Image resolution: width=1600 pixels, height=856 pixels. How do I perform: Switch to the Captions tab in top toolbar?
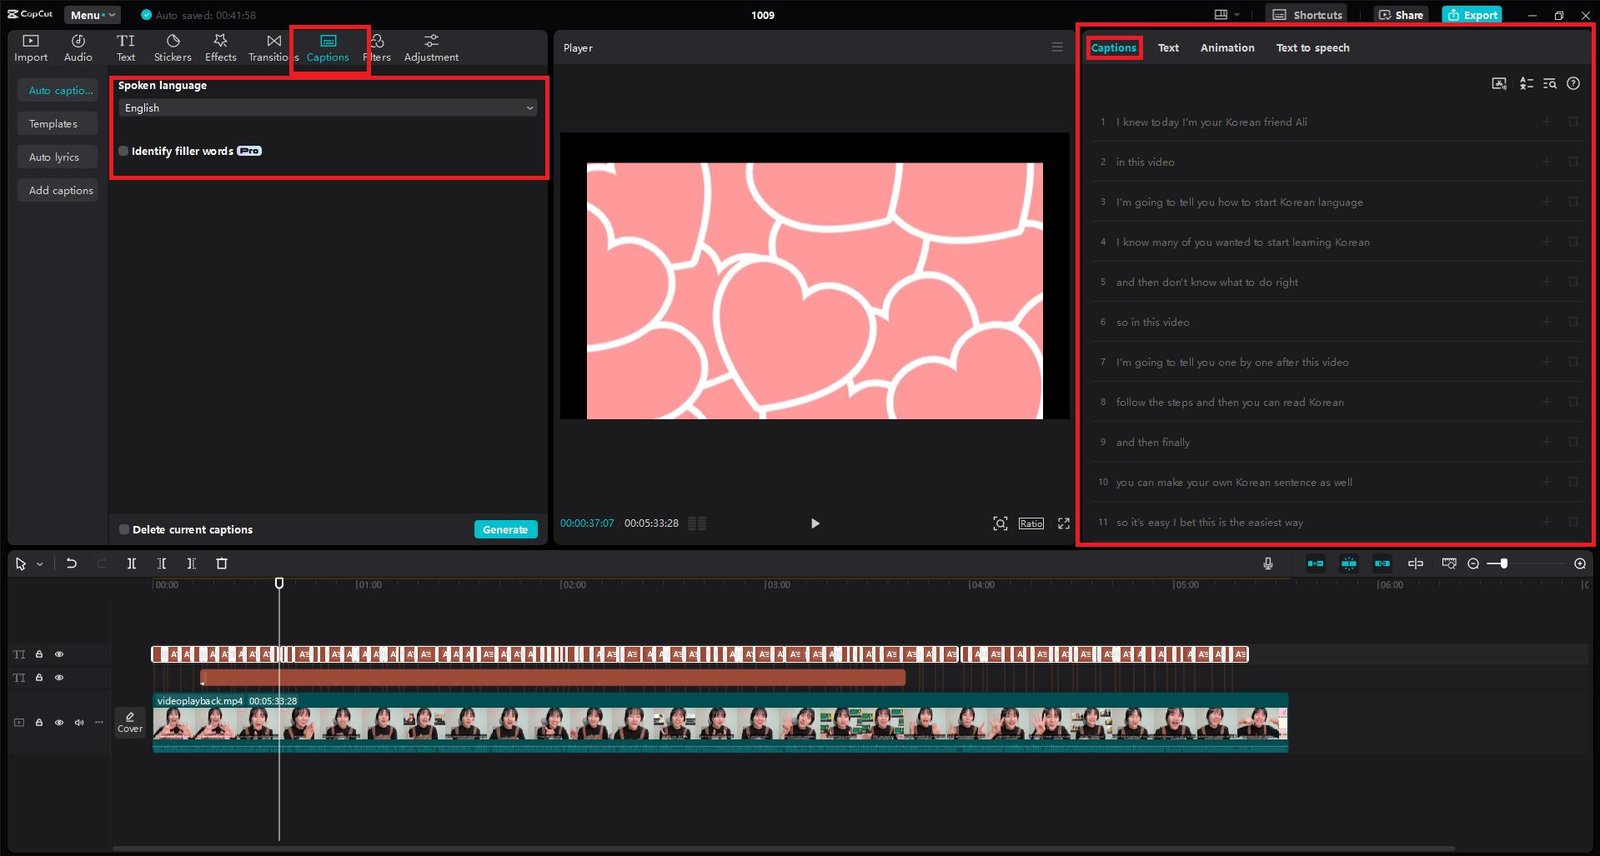tap(328, 47)
